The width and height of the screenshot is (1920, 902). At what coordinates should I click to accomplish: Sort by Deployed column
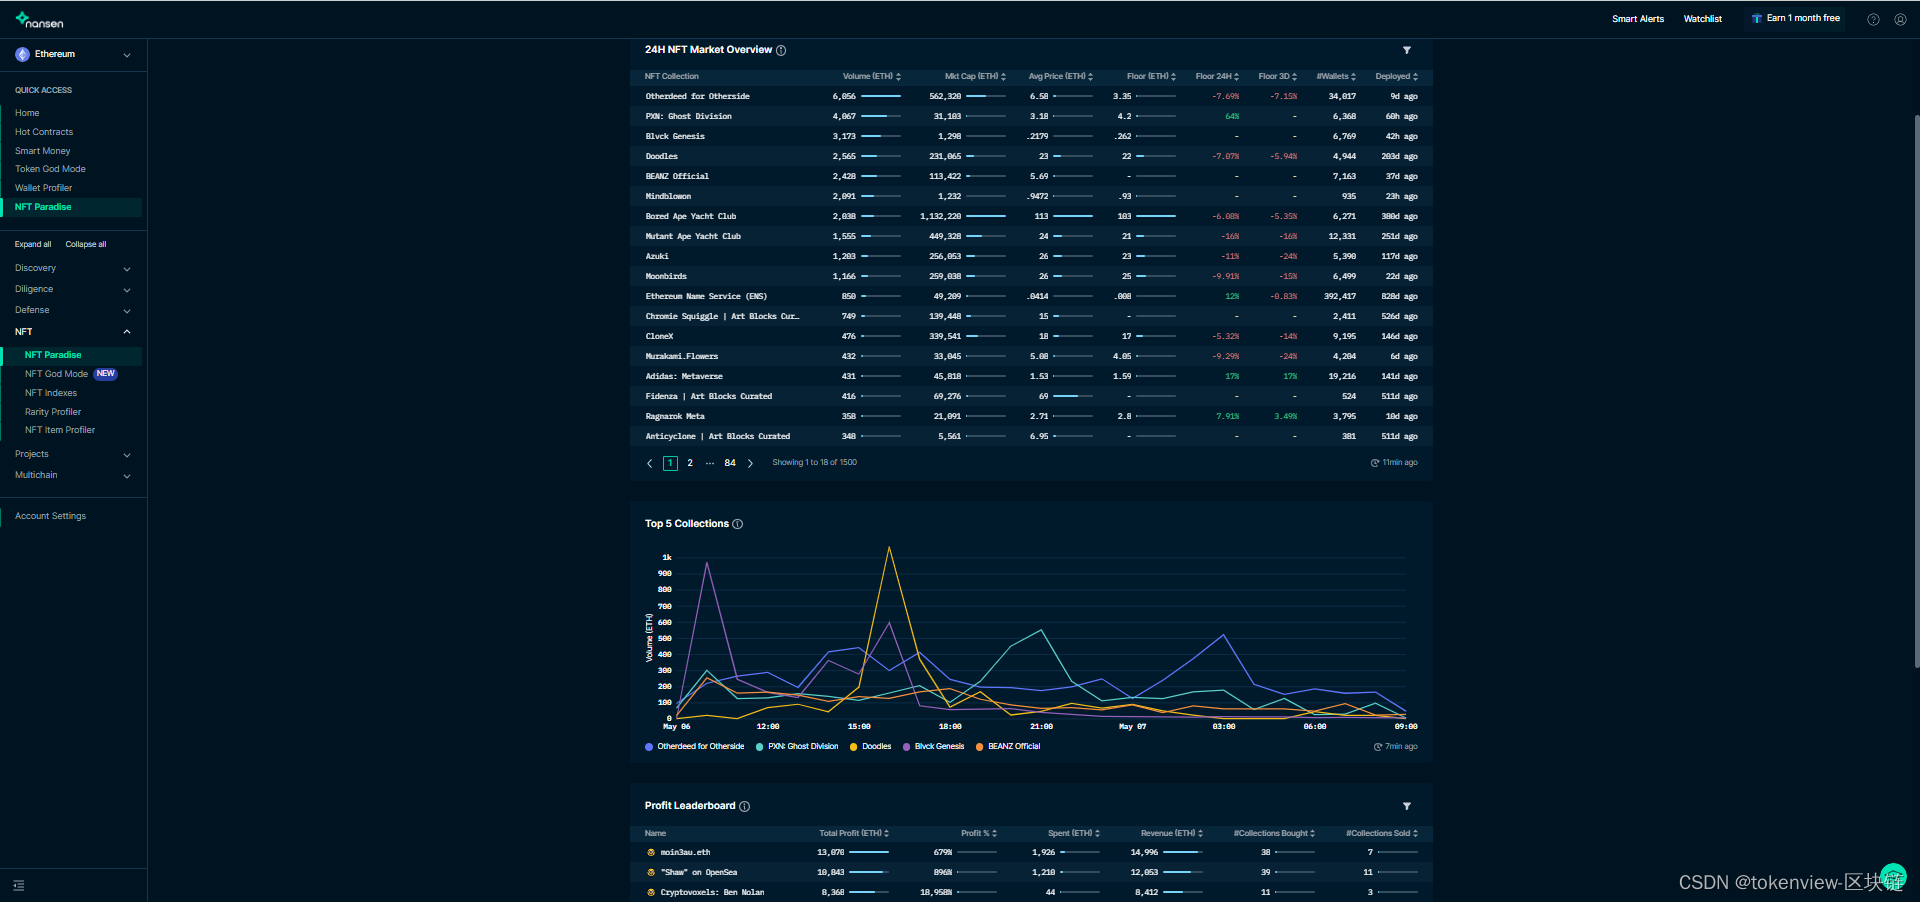click(x=1396, y=76)
